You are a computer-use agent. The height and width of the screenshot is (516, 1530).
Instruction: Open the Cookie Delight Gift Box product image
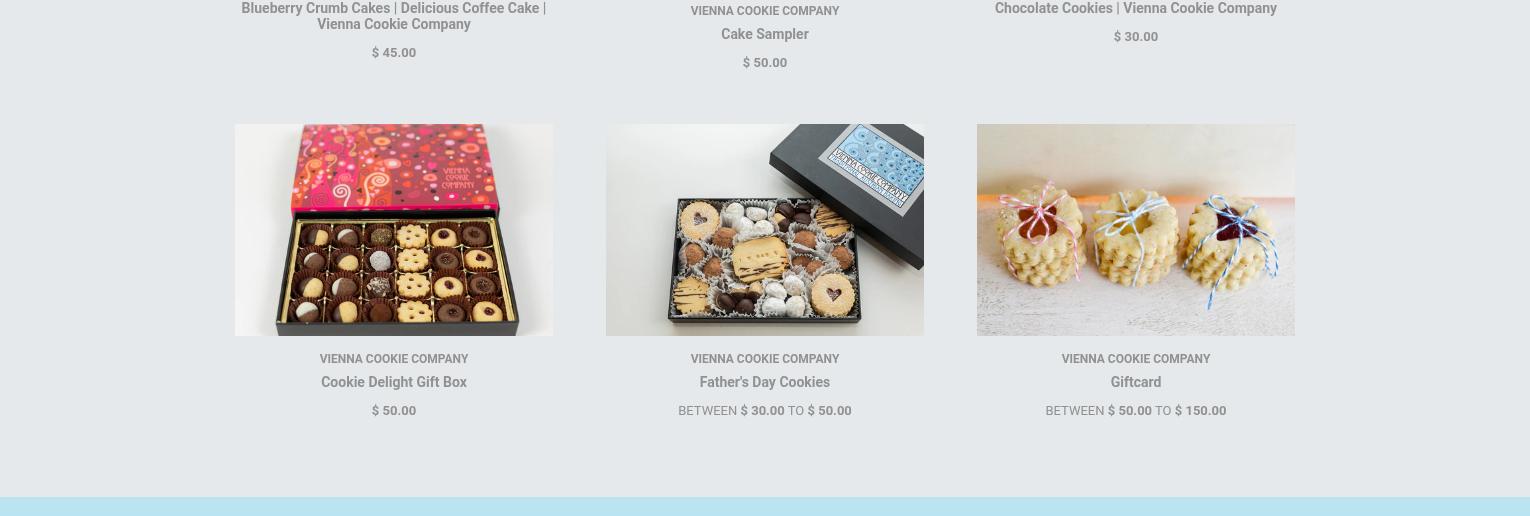pos(394,230)
